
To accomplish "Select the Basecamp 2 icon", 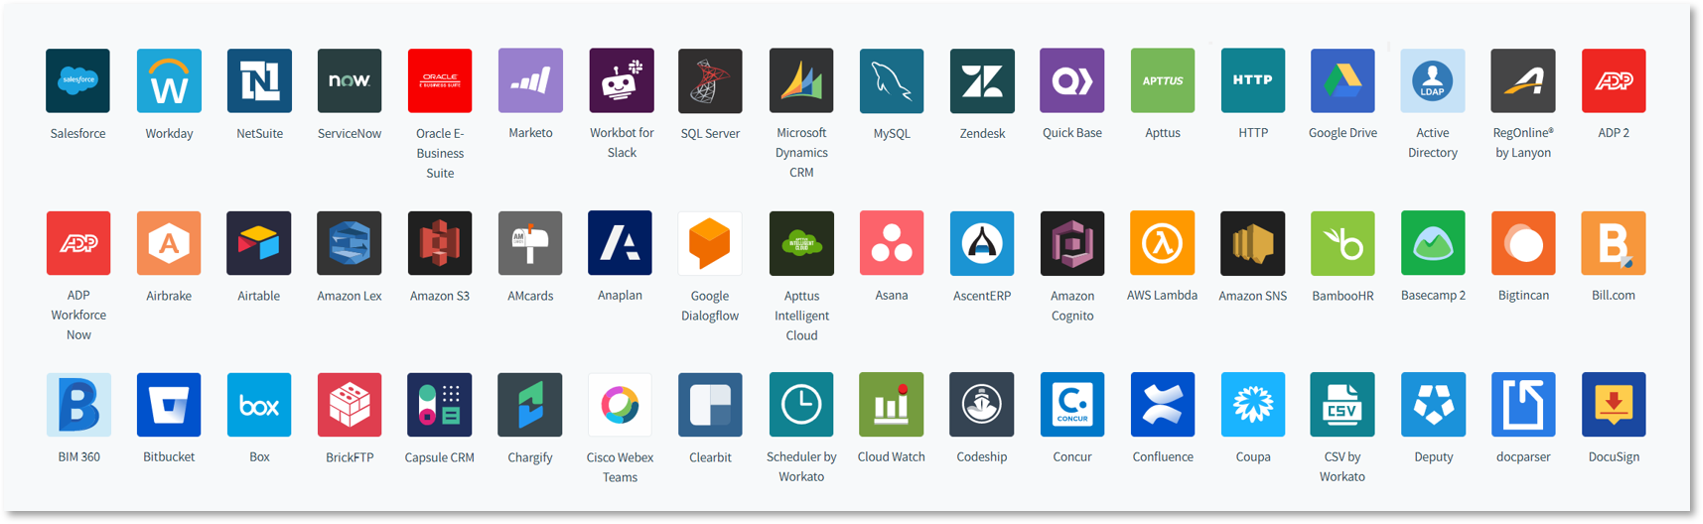I will (x=1433, y=243).
